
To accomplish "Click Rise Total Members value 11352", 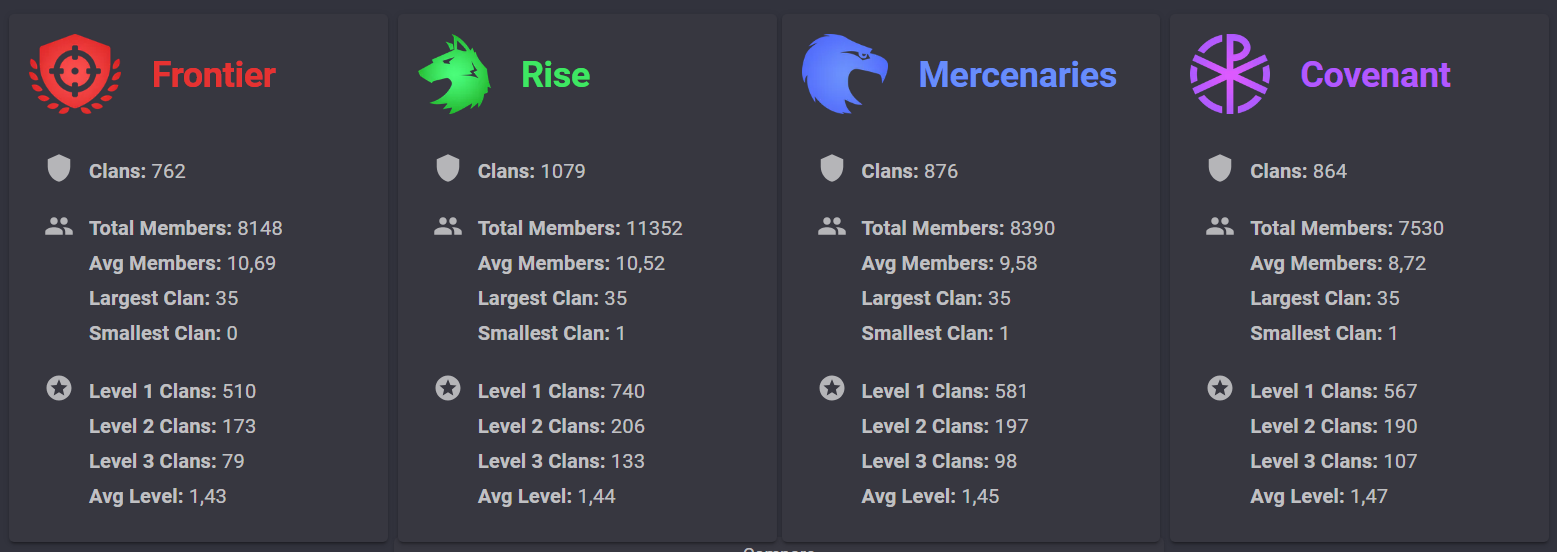I will click(654, 228).
